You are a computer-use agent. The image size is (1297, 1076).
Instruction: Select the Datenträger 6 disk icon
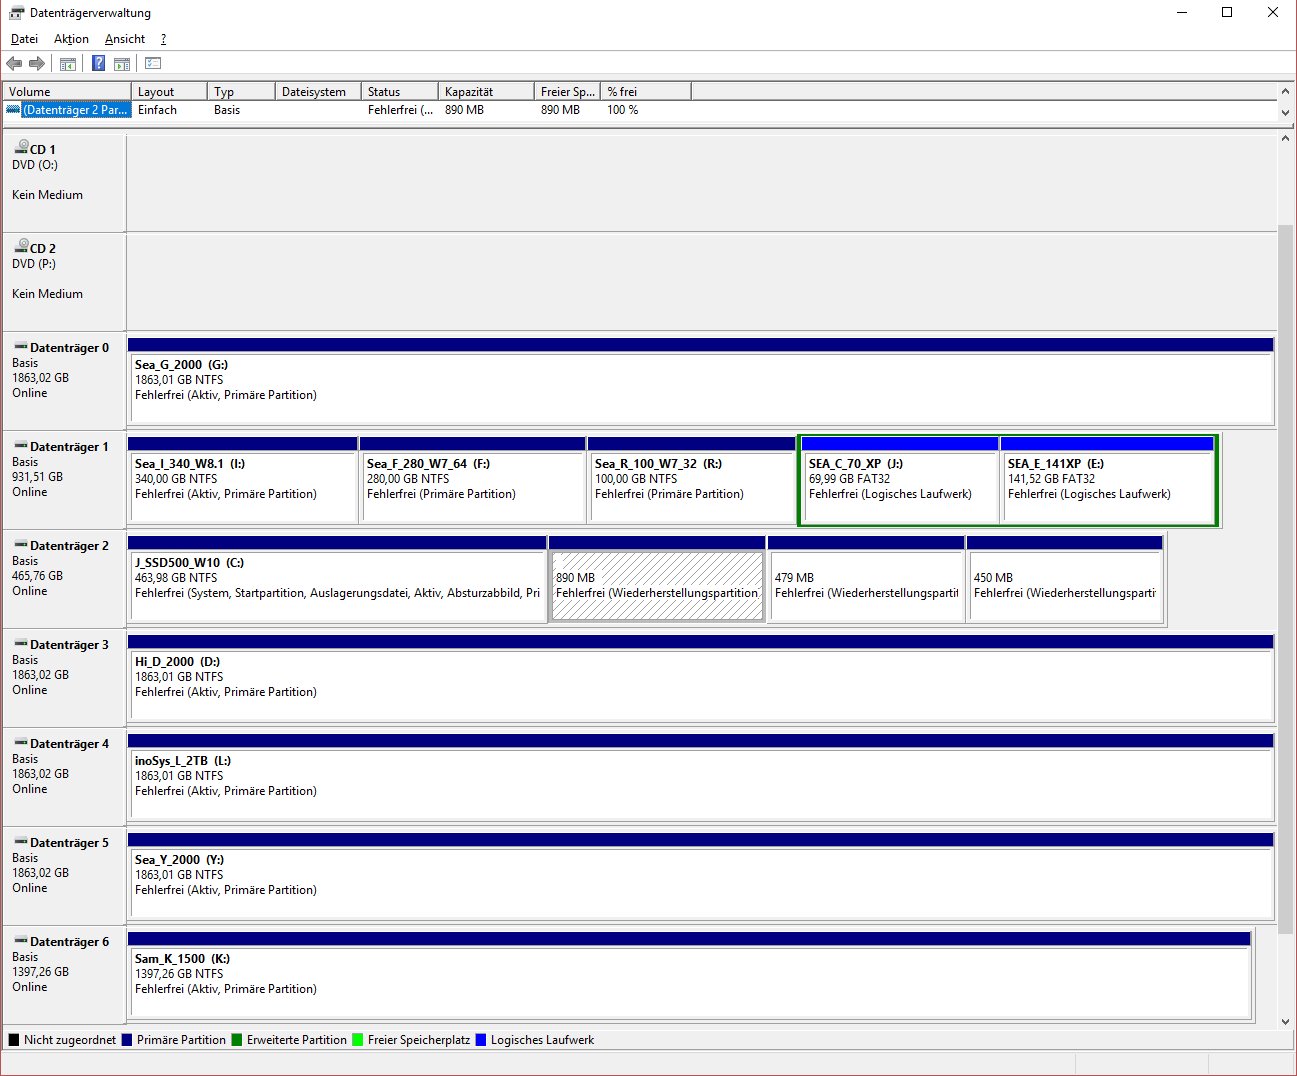[21, 941]
